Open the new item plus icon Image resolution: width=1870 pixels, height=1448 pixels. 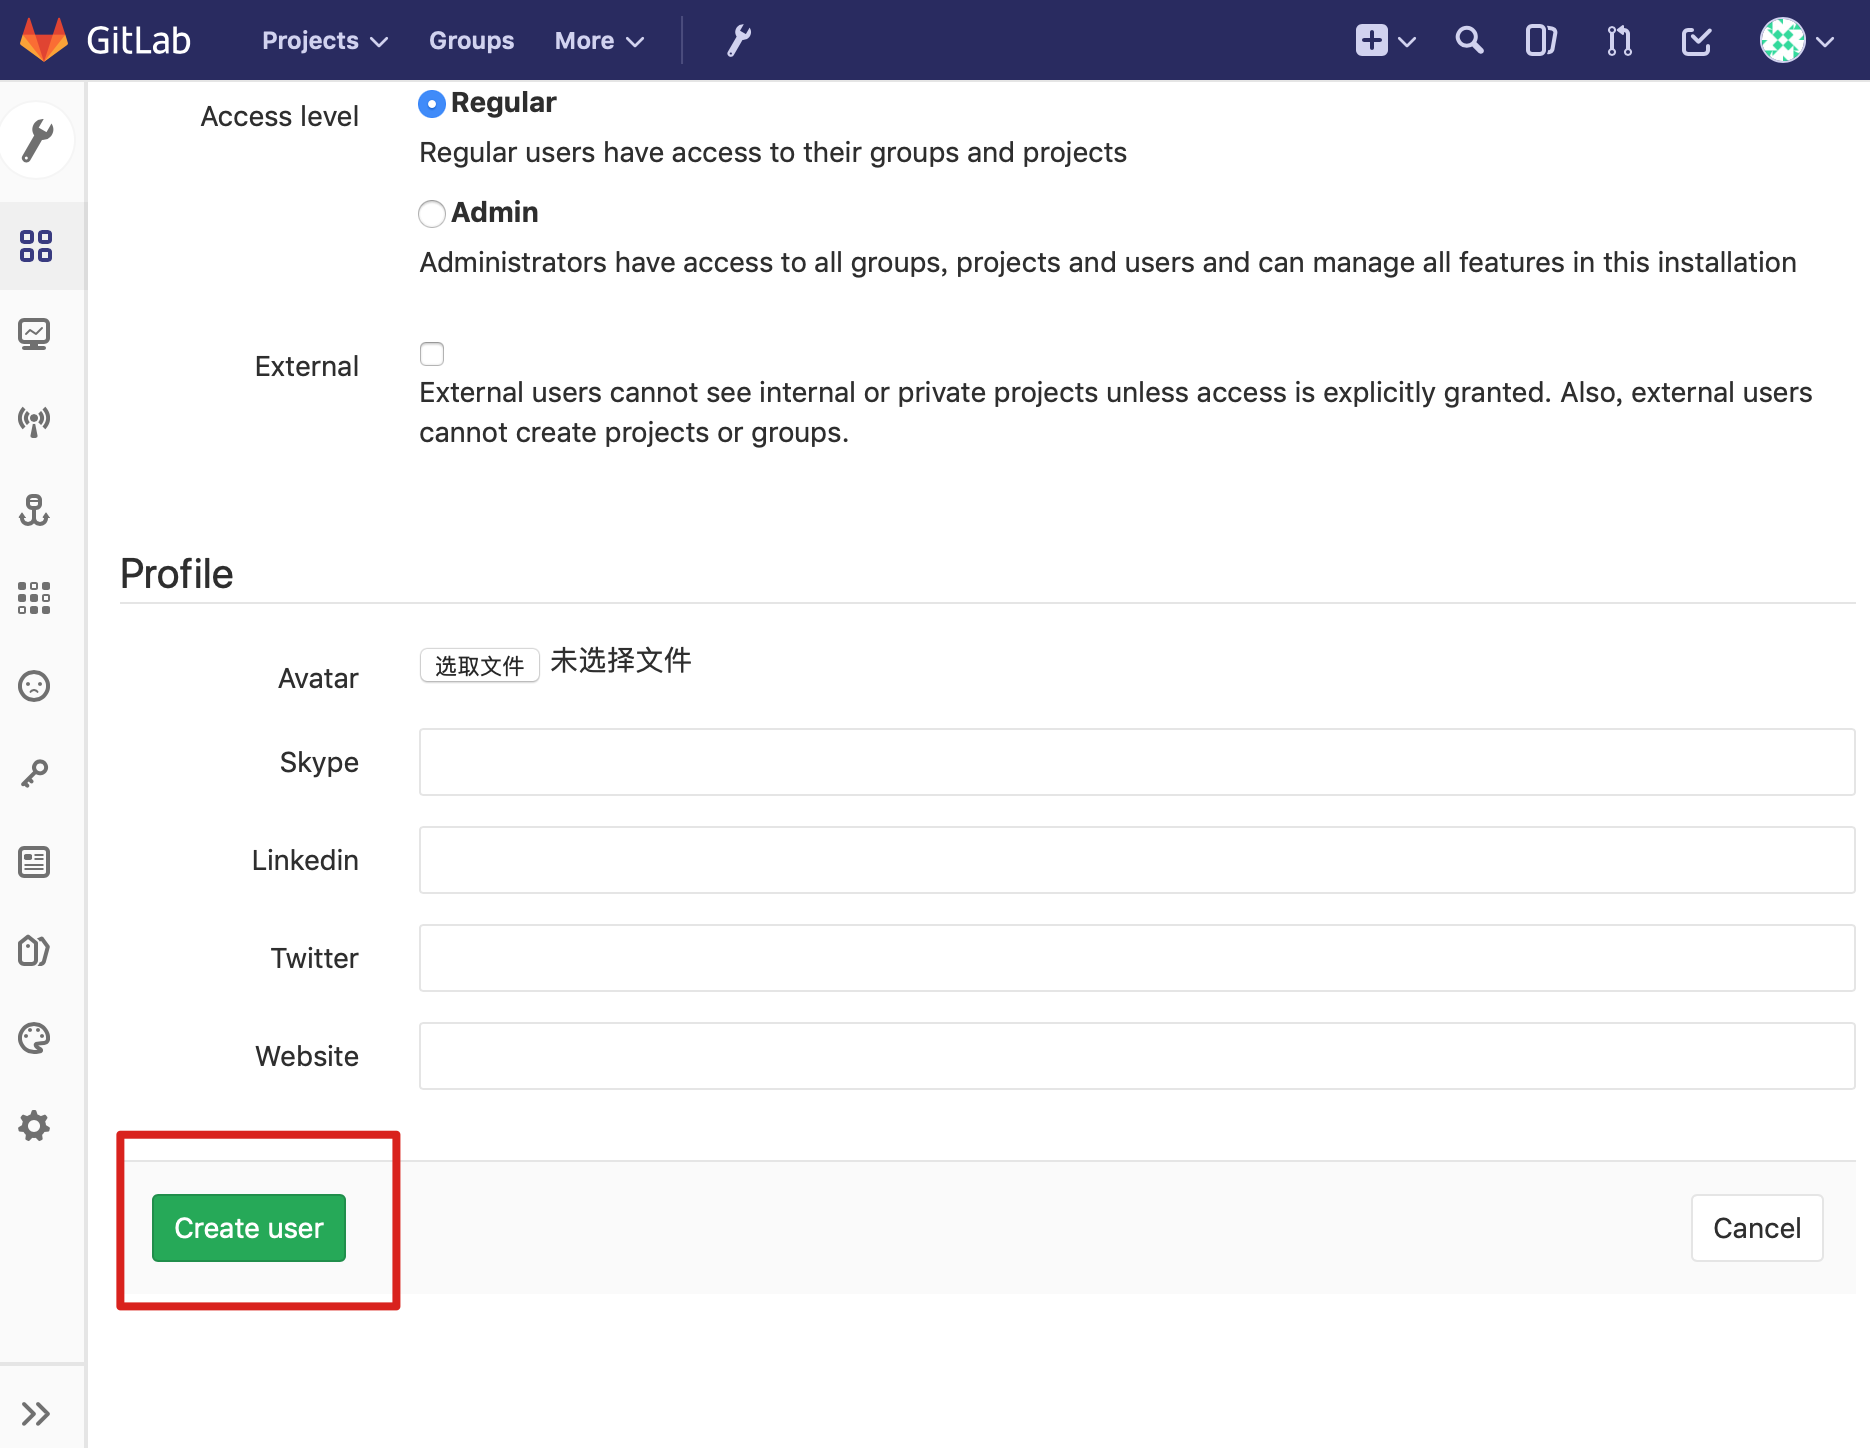coord(1371,40)
